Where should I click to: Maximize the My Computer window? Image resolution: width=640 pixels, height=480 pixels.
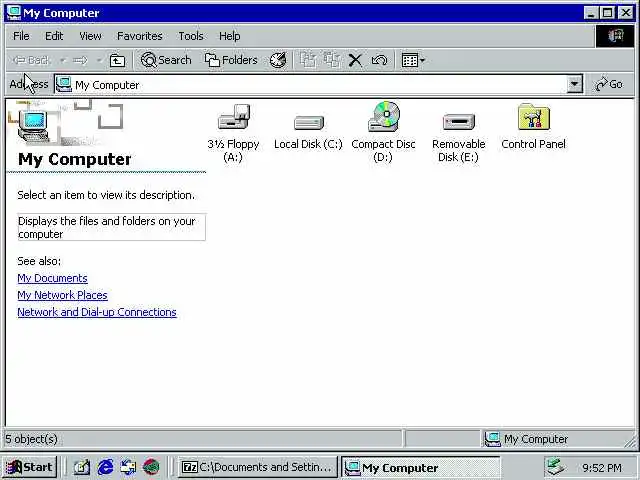607,13
